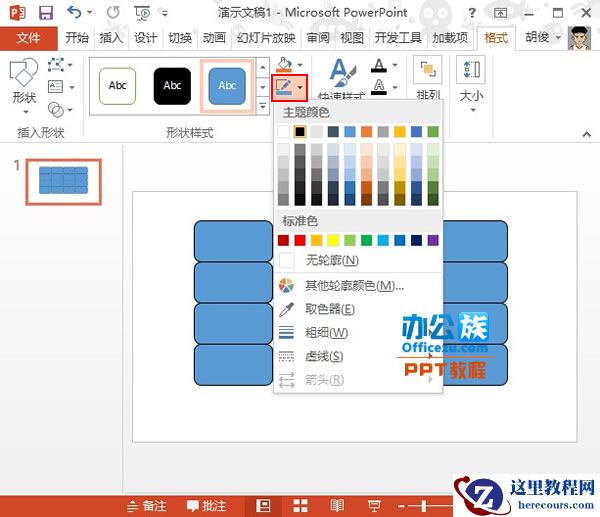Switch to the 幻灯片放映 tab
Screen dimensions: 600x517
[x=266, y=38]
